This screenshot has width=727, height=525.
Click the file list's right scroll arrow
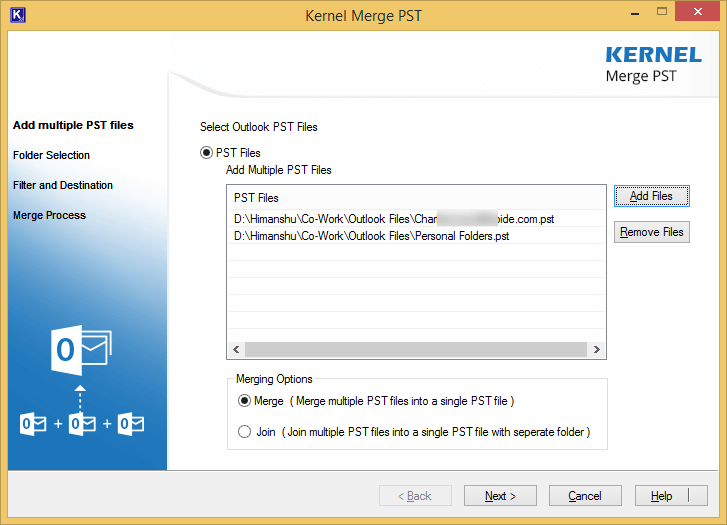click(x=597, y=349)
